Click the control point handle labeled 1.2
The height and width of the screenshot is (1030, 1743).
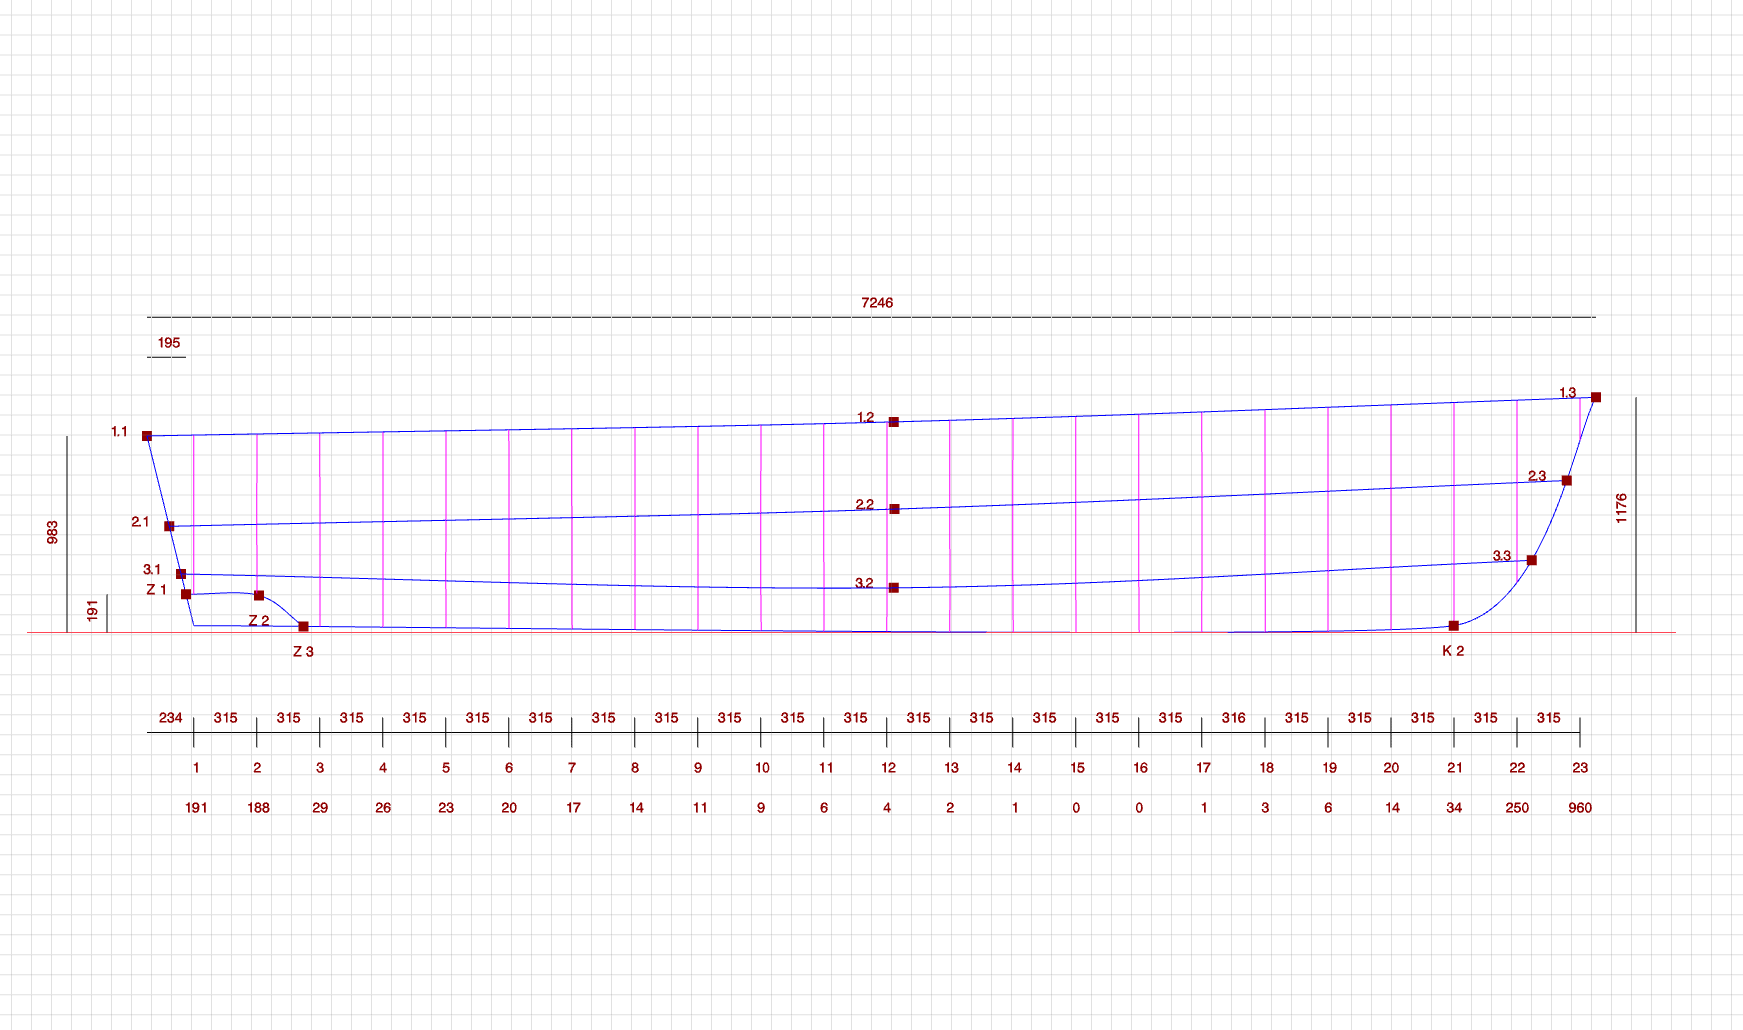(894, 422)
